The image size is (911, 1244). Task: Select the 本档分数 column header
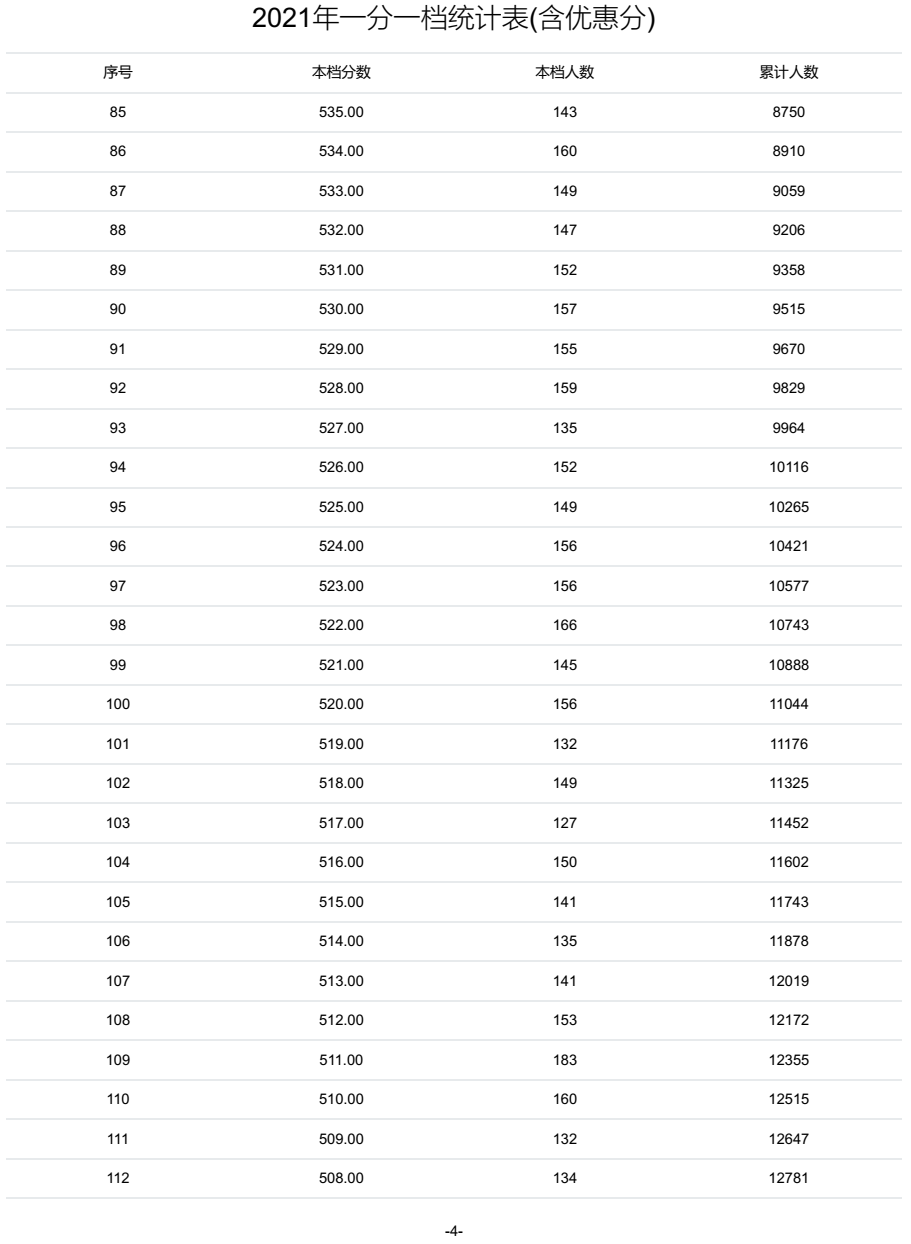[x=341, y=72]
